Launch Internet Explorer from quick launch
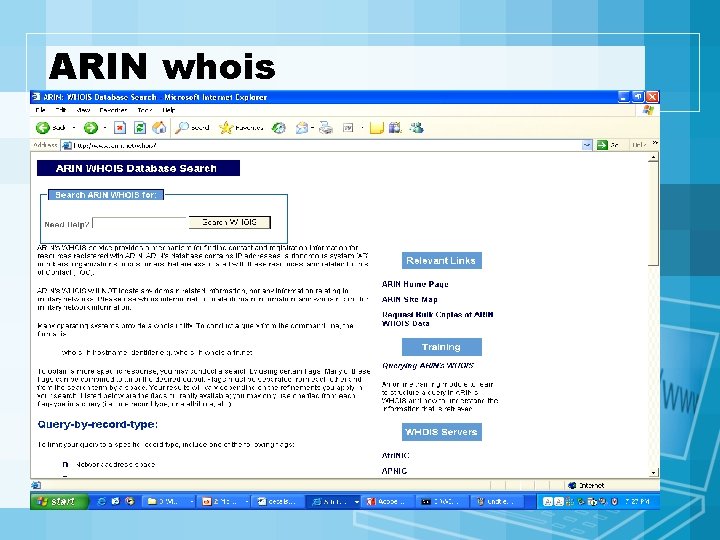The image size is (720, 540). [x=101, y=501]
